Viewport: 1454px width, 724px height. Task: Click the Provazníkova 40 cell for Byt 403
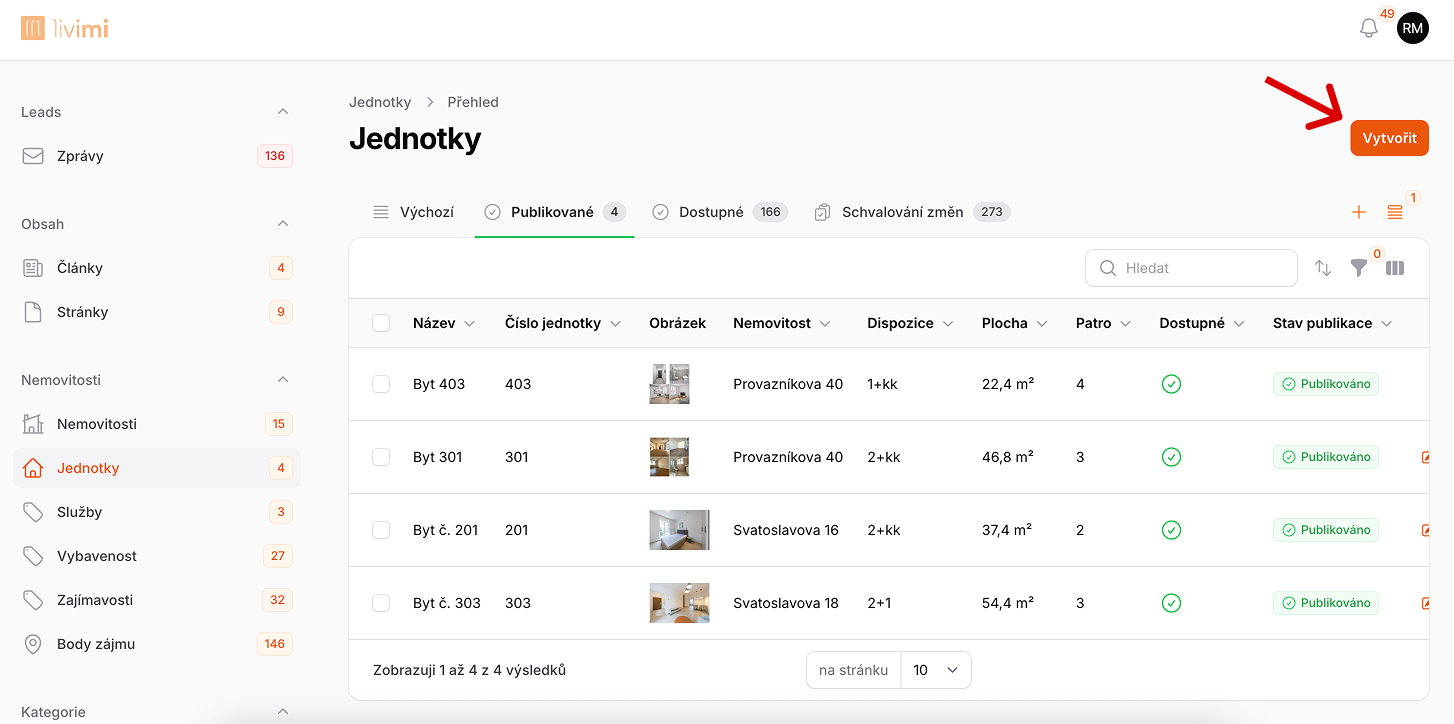[x=788, y=384]
